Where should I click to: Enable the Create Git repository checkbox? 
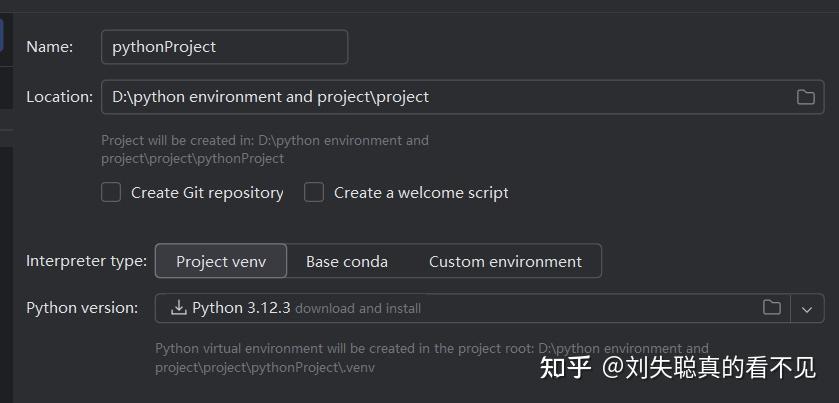coord(111,192)
